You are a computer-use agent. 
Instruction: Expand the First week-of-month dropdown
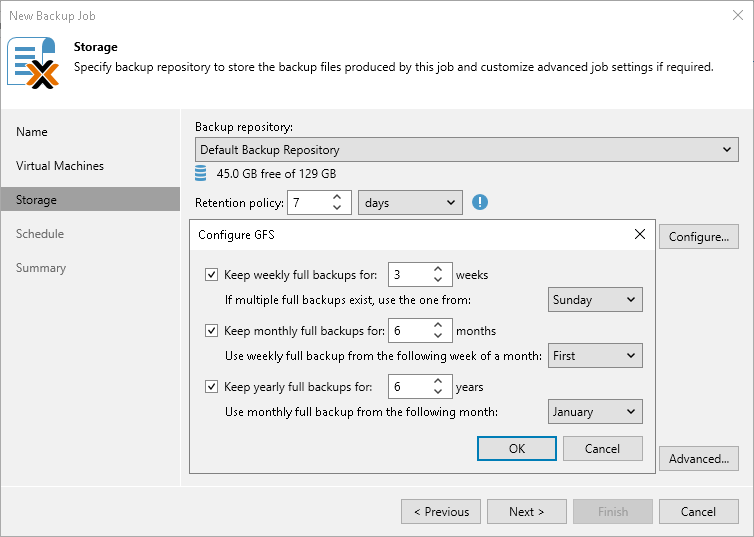point(595,356)
